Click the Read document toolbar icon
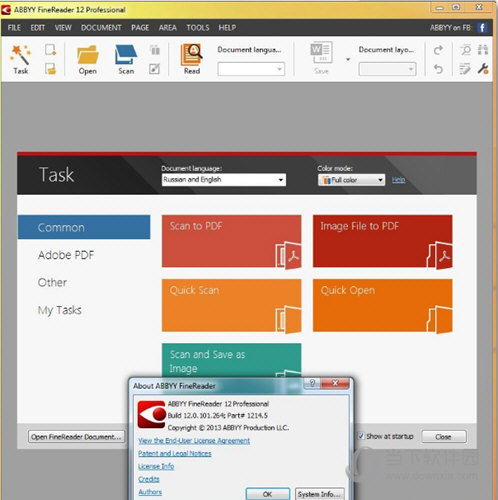The width and height of the screenshot is (498, 500). tap(192, 59)
